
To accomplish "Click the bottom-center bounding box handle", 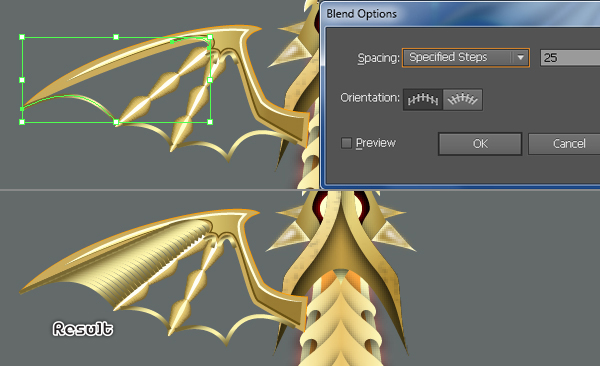I will pos(116,122).
